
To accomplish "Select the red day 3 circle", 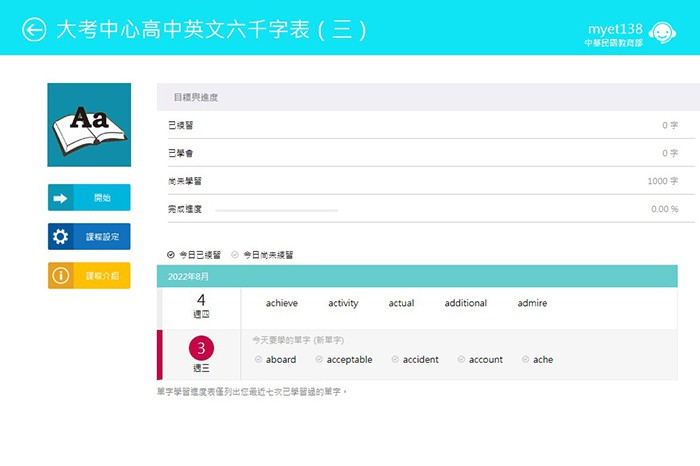I will (202, 349).
